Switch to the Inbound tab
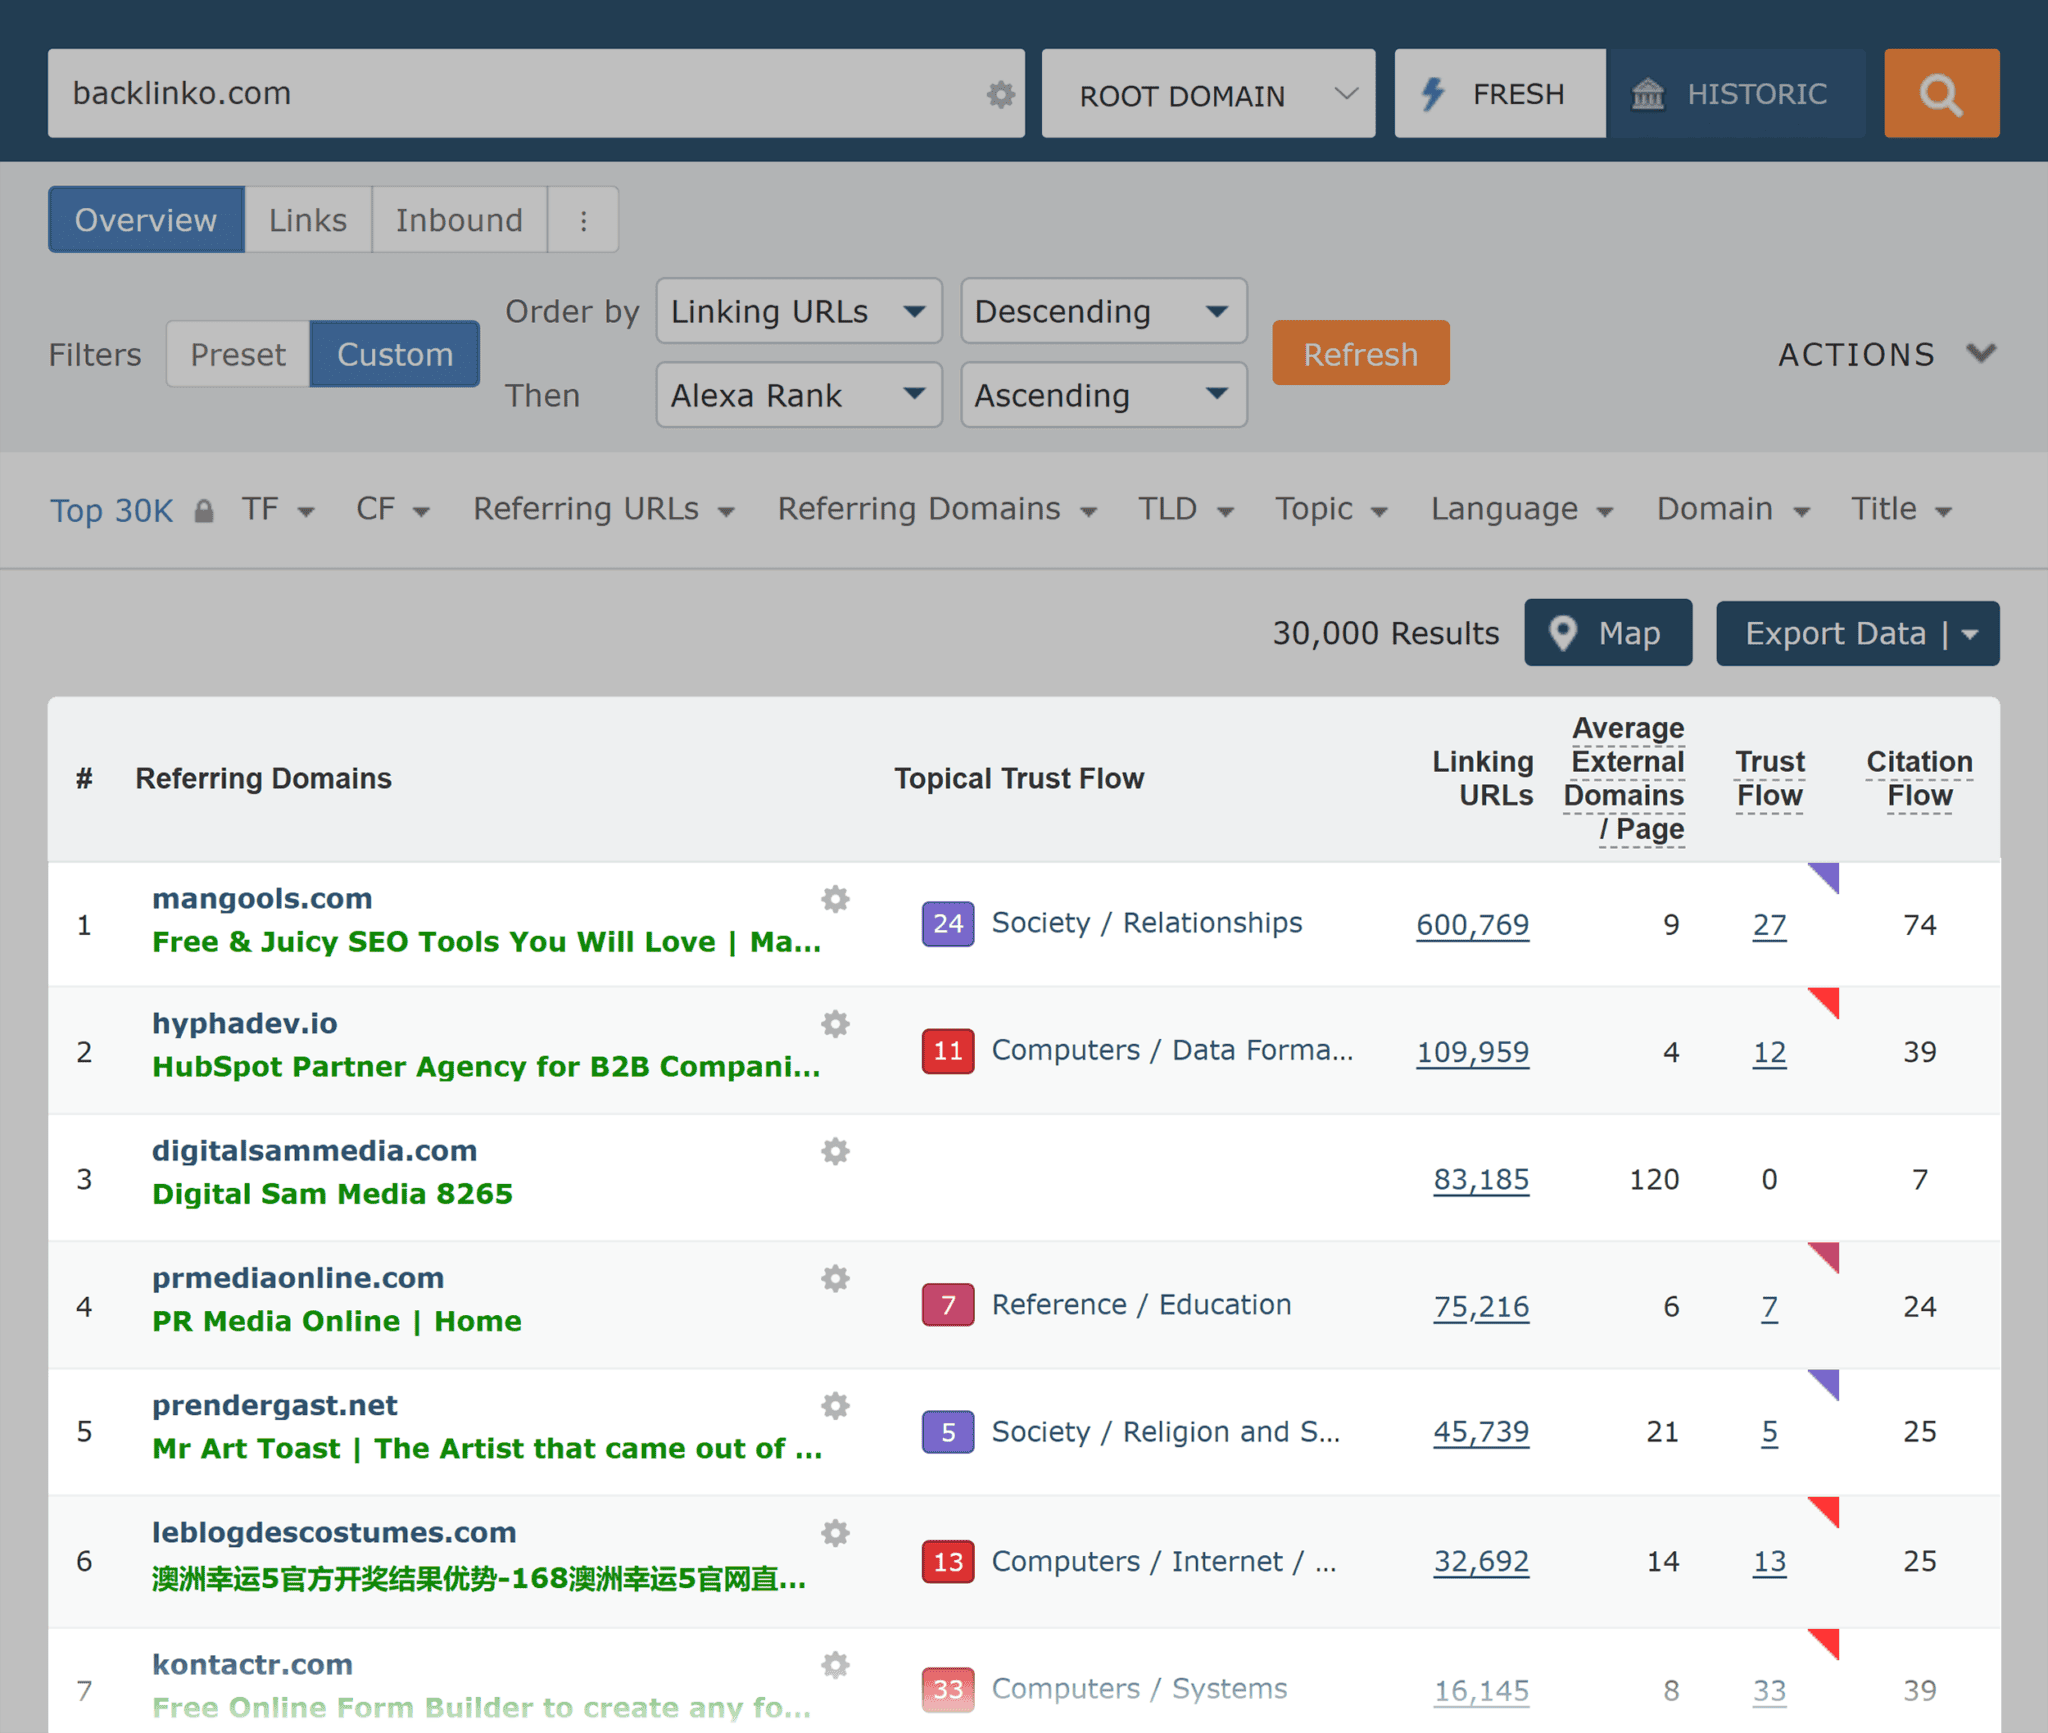The height and width of the screenshot is (1733, 2048). [459, 219]
